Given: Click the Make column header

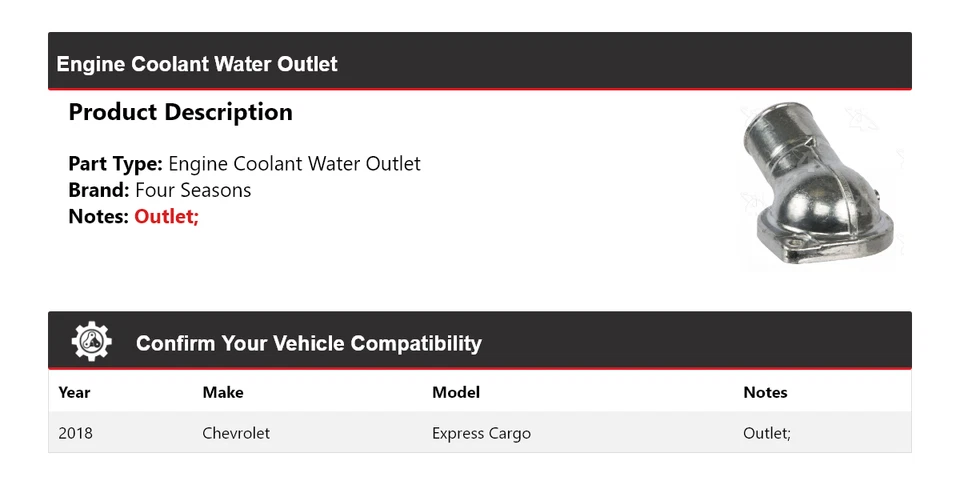Looking at the screenshot, I should 223,392.
